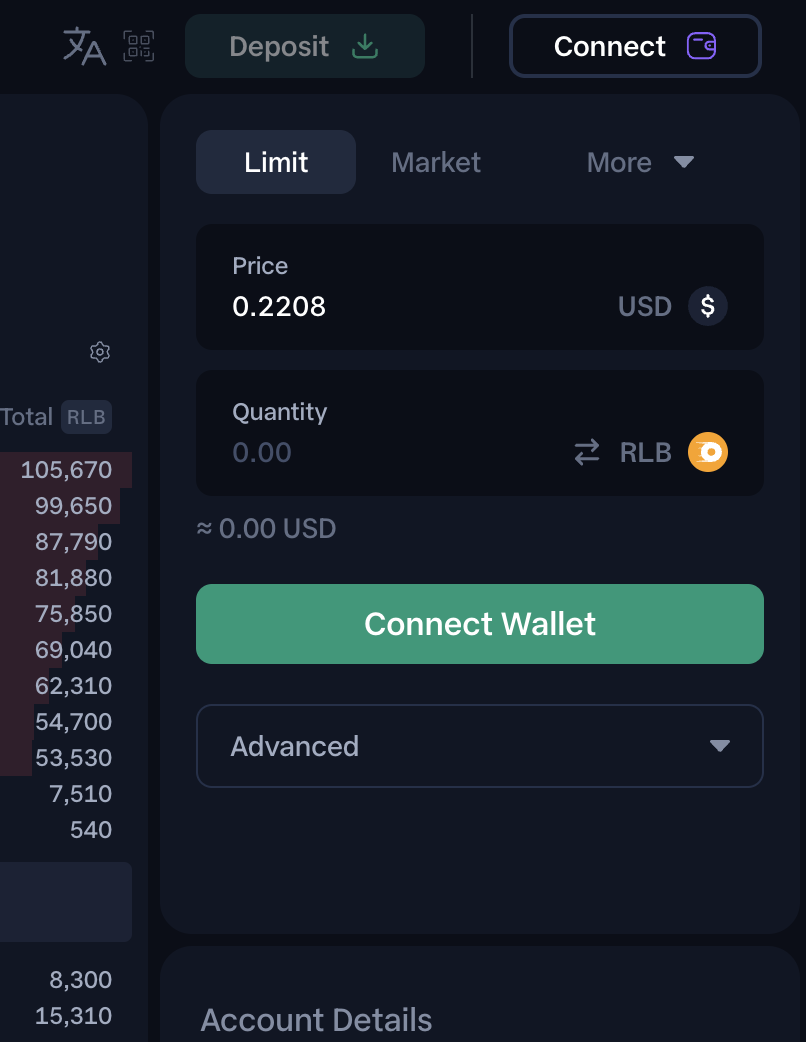
Task: Click the USD dollar currency icon
Action: pos(707,306)
